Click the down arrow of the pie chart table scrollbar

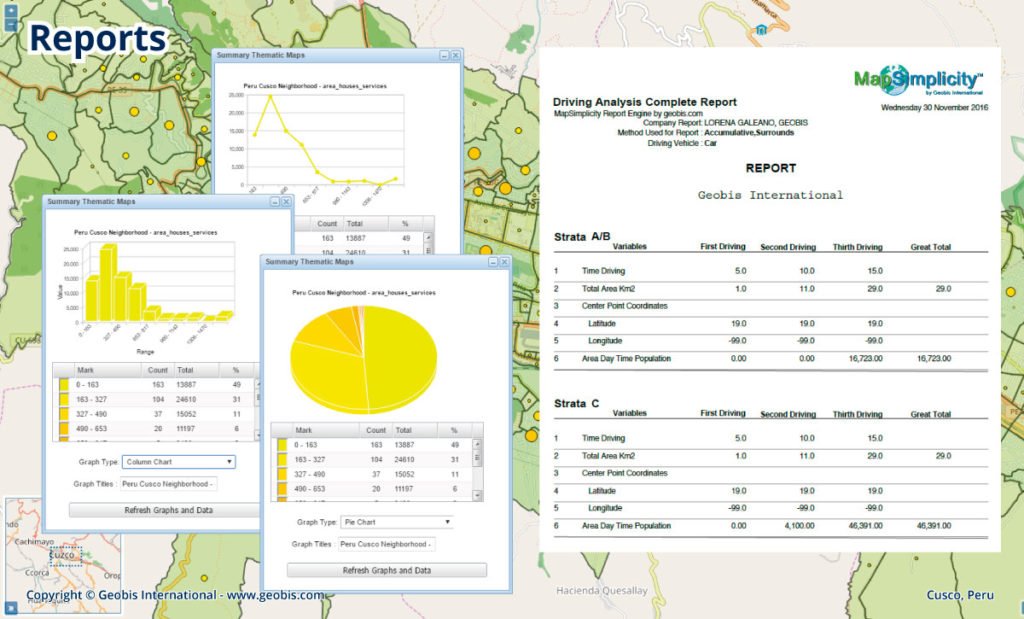(x=477, y=496)
